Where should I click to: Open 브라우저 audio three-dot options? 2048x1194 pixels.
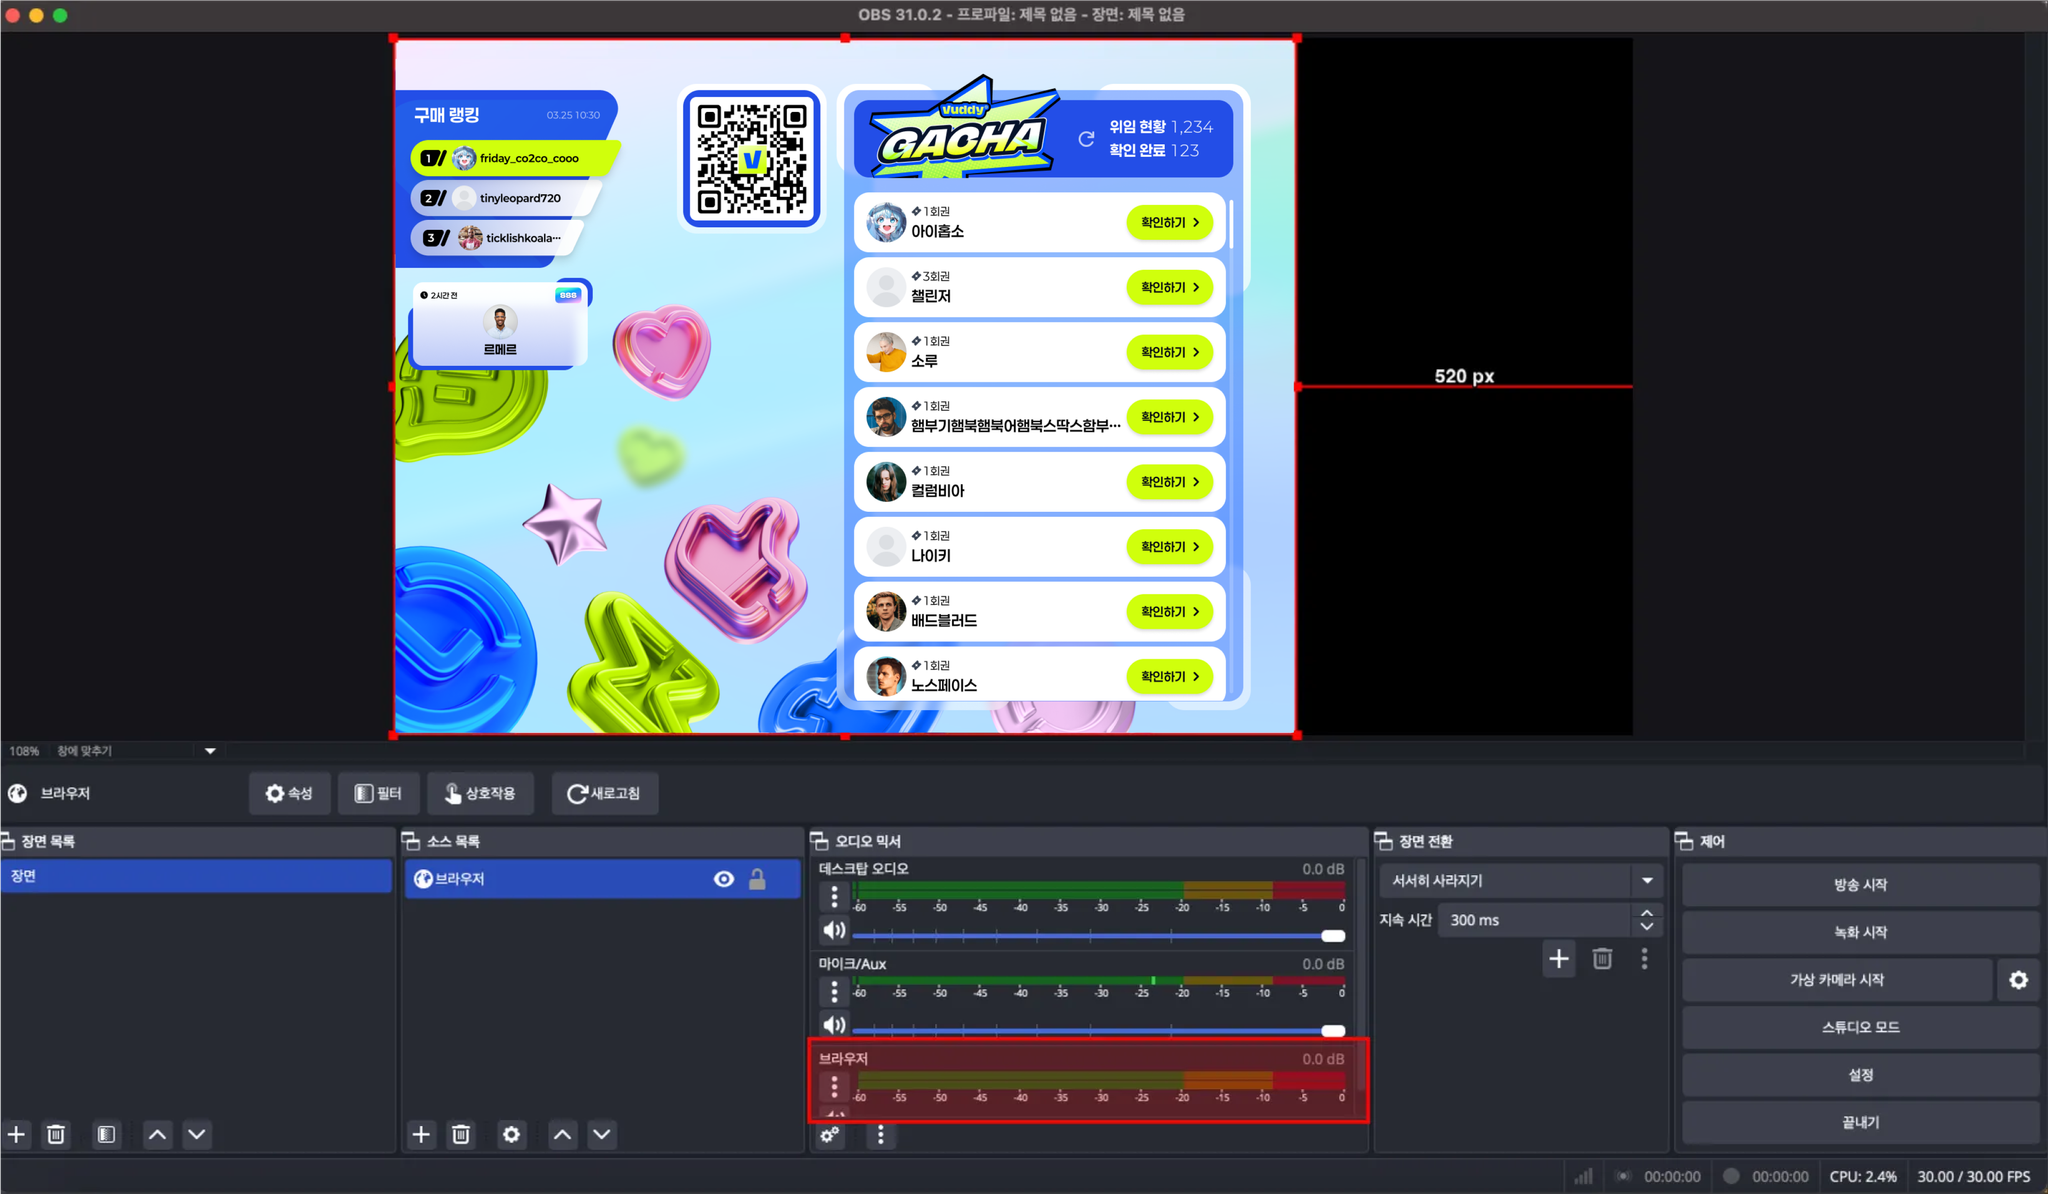click(x=834, y=1086)
